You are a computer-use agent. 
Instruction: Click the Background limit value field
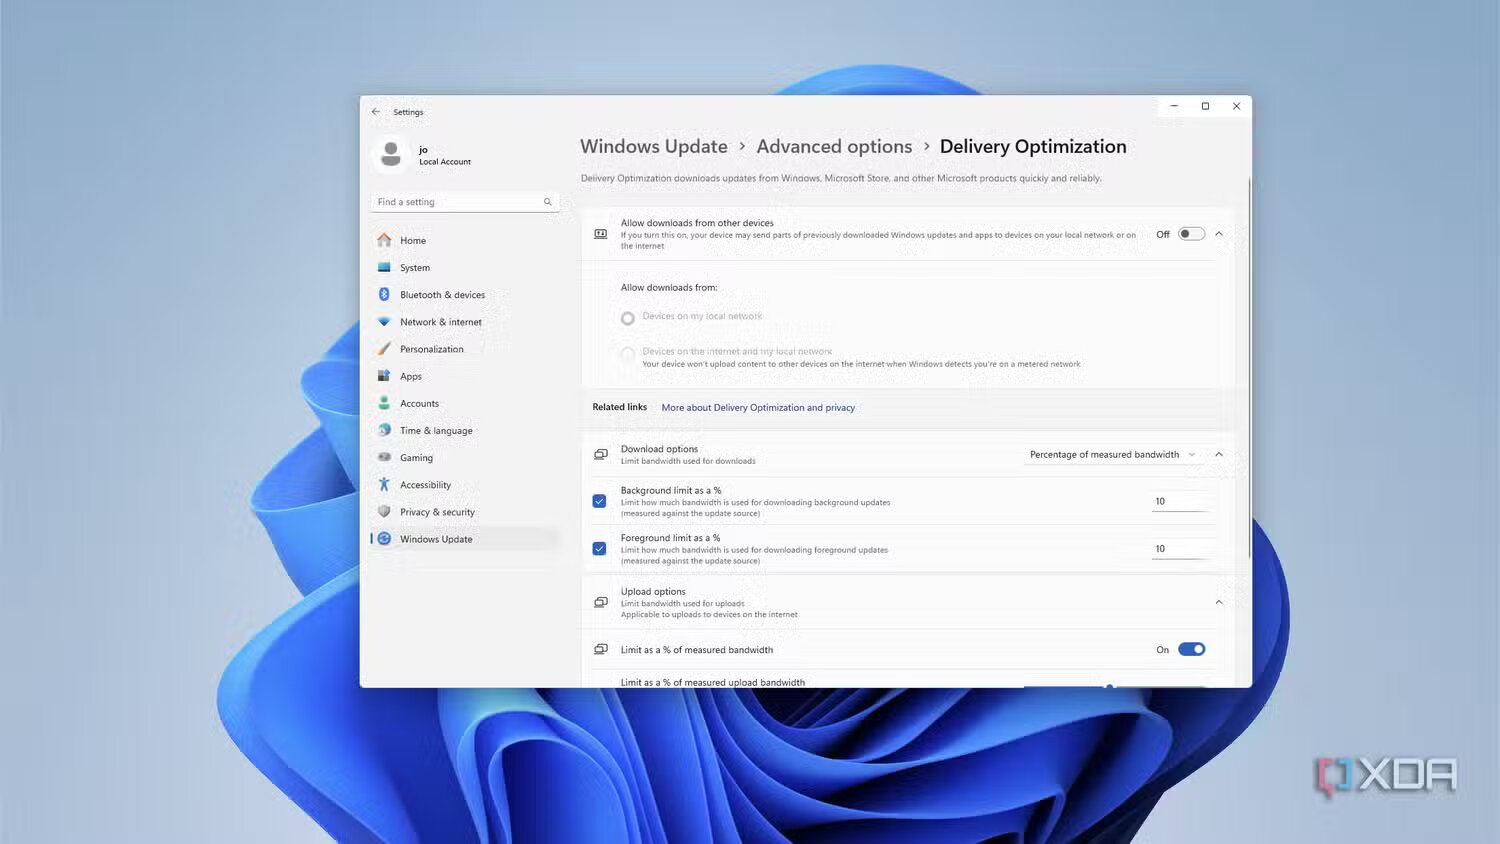1178,501
